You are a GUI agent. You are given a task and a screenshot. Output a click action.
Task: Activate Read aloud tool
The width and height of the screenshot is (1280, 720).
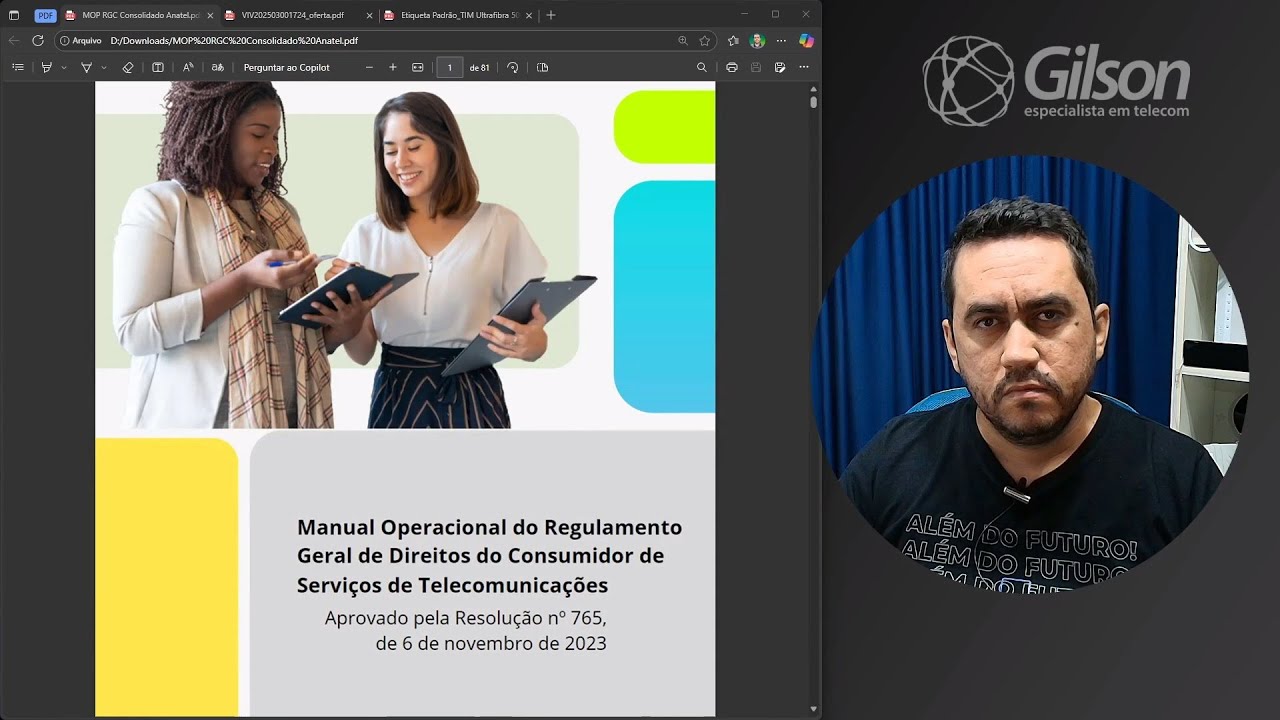tap(188, 67)
